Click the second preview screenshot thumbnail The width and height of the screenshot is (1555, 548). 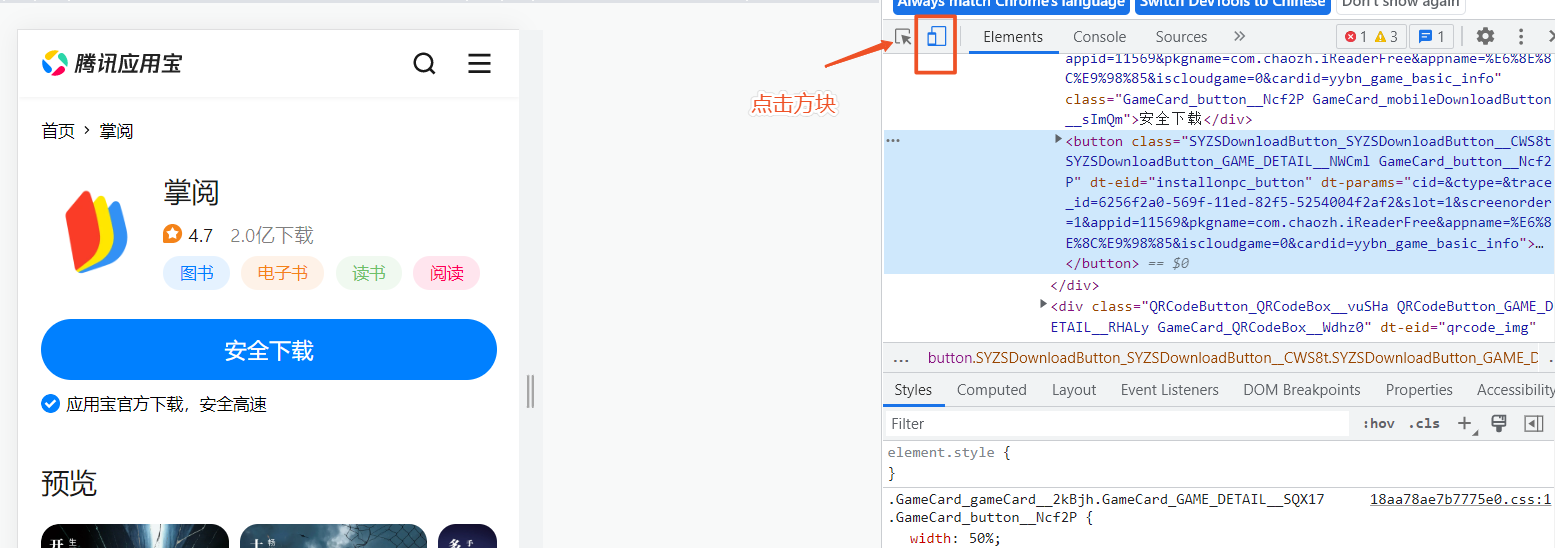pos(333,536)
